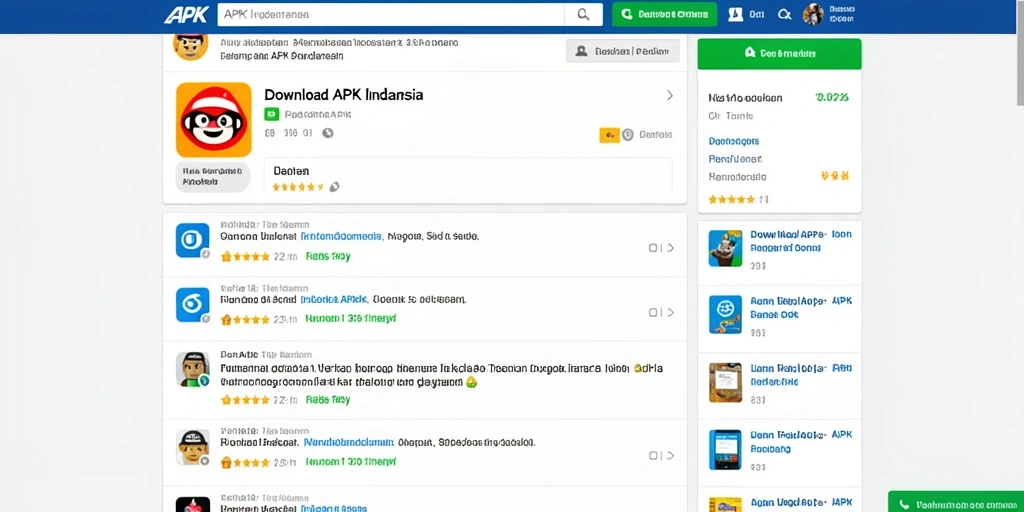This screenshot has width=1024, height=512.
Task: Open the black-cap character icon in fourth row
Action: pos(193,447)
